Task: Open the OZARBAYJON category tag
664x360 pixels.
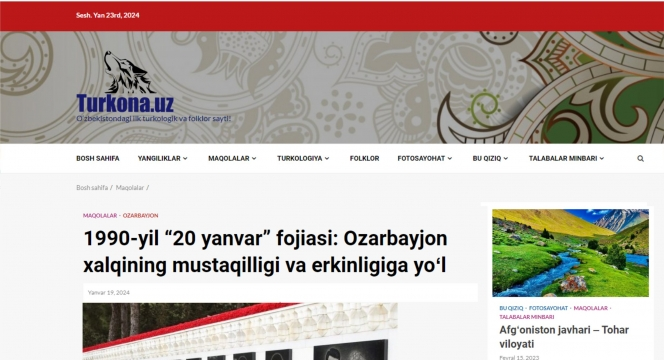Action: point(141,216)
